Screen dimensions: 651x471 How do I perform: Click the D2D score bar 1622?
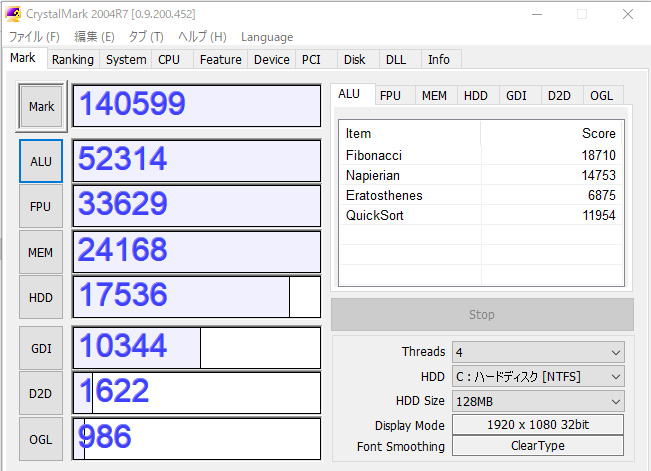click(x=197, y=392)
